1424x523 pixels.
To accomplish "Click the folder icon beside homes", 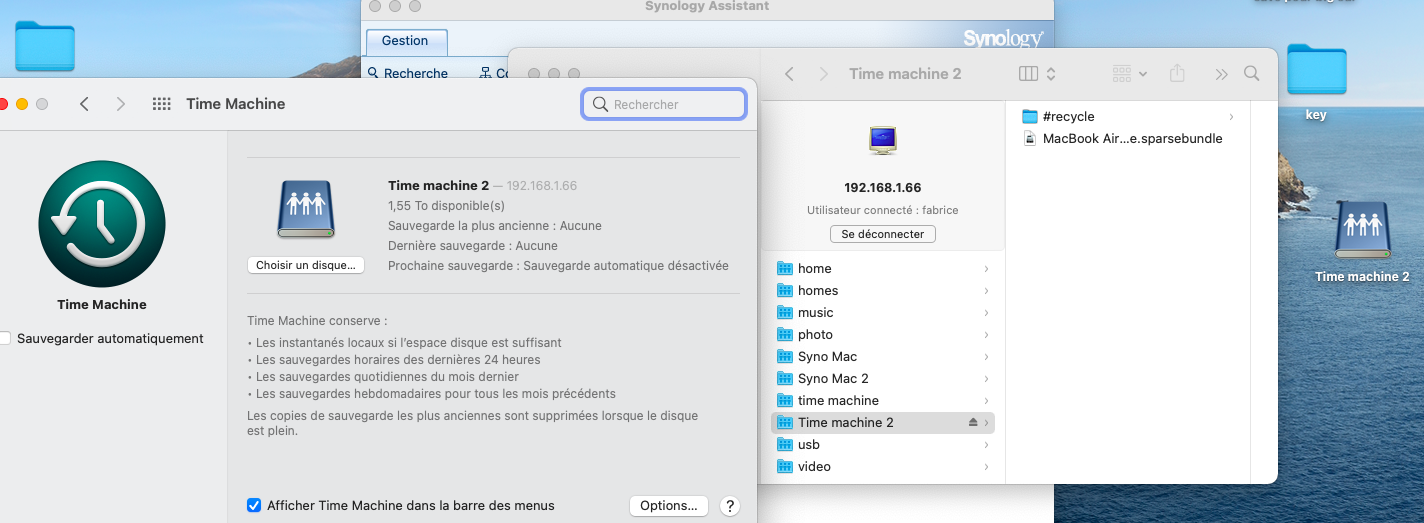I will point(785,291).
